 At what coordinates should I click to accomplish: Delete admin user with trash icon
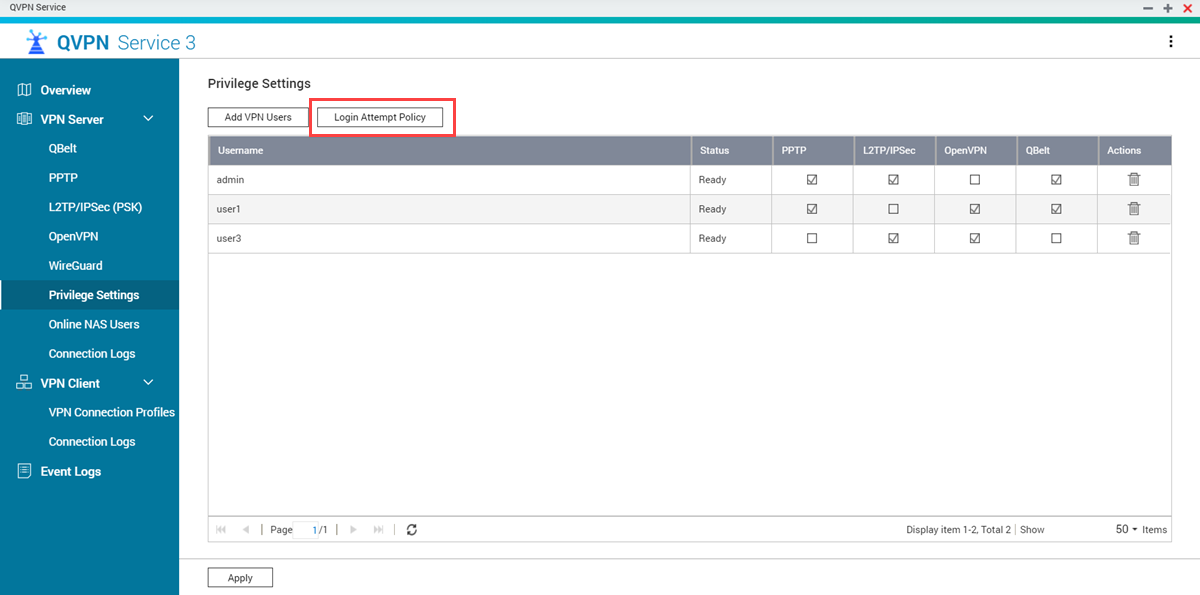[1134, 180]
